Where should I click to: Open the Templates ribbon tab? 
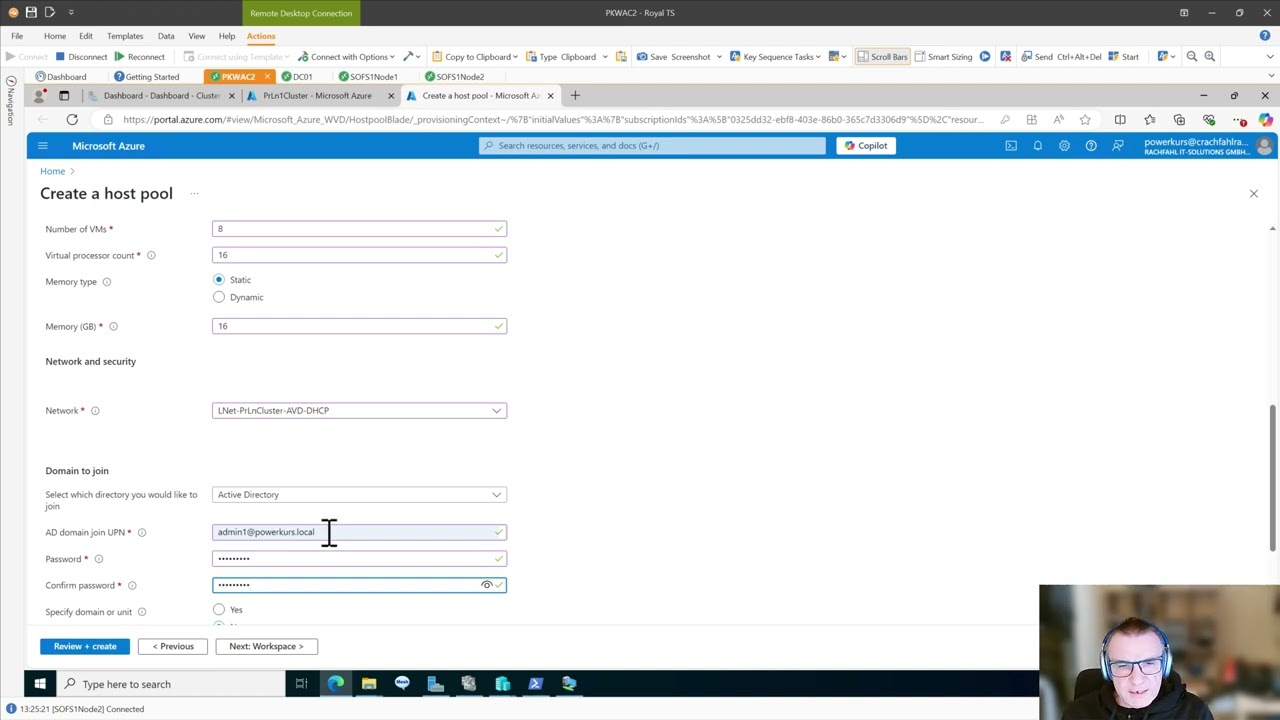click(x=125, y=36)
